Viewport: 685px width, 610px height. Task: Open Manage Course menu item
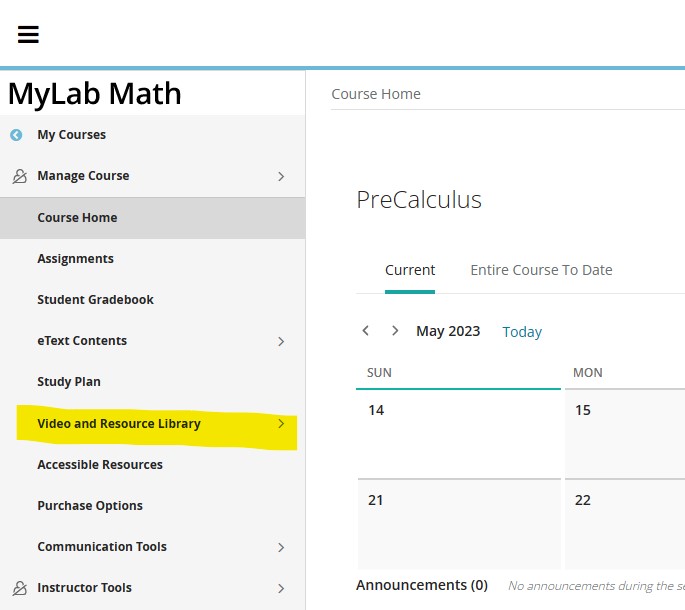pos(83,176)
